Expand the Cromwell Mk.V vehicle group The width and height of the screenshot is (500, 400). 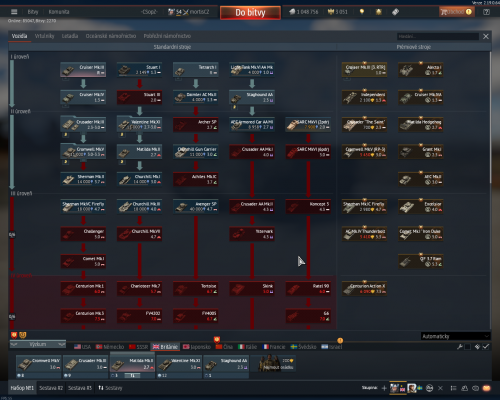point(83,152)
